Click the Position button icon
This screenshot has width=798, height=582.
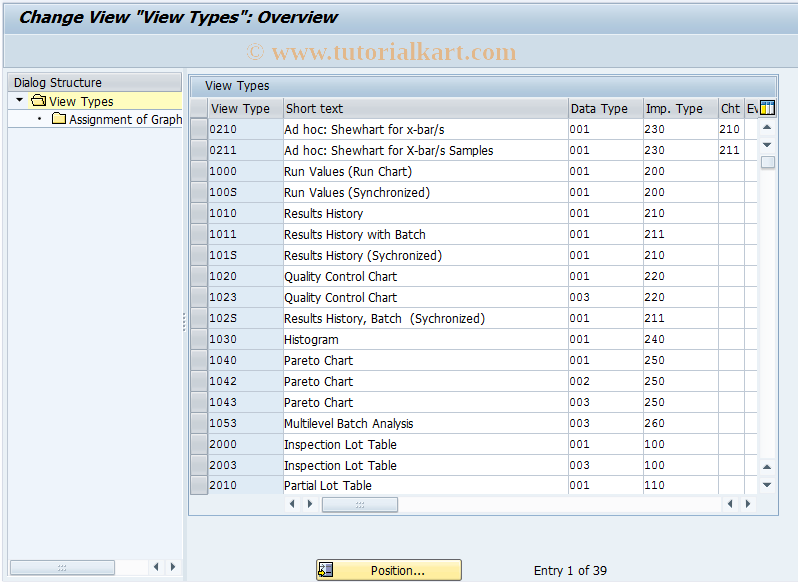(326, 570)
